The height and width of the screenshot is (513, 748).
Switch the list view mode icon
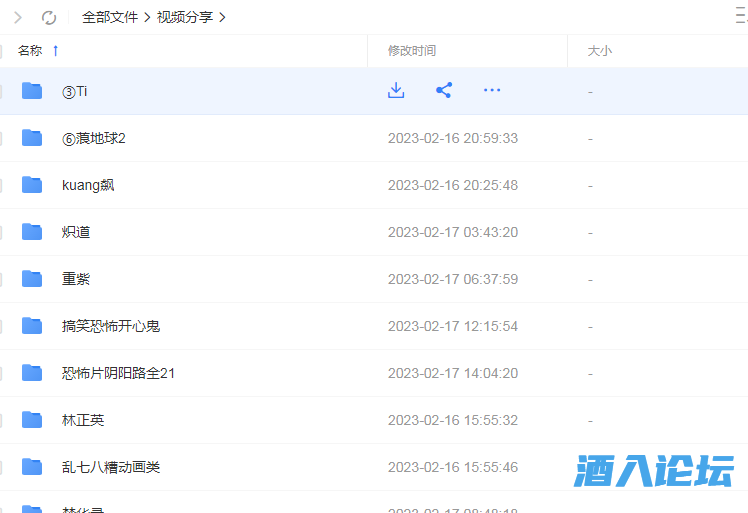[x=741, y=16]
